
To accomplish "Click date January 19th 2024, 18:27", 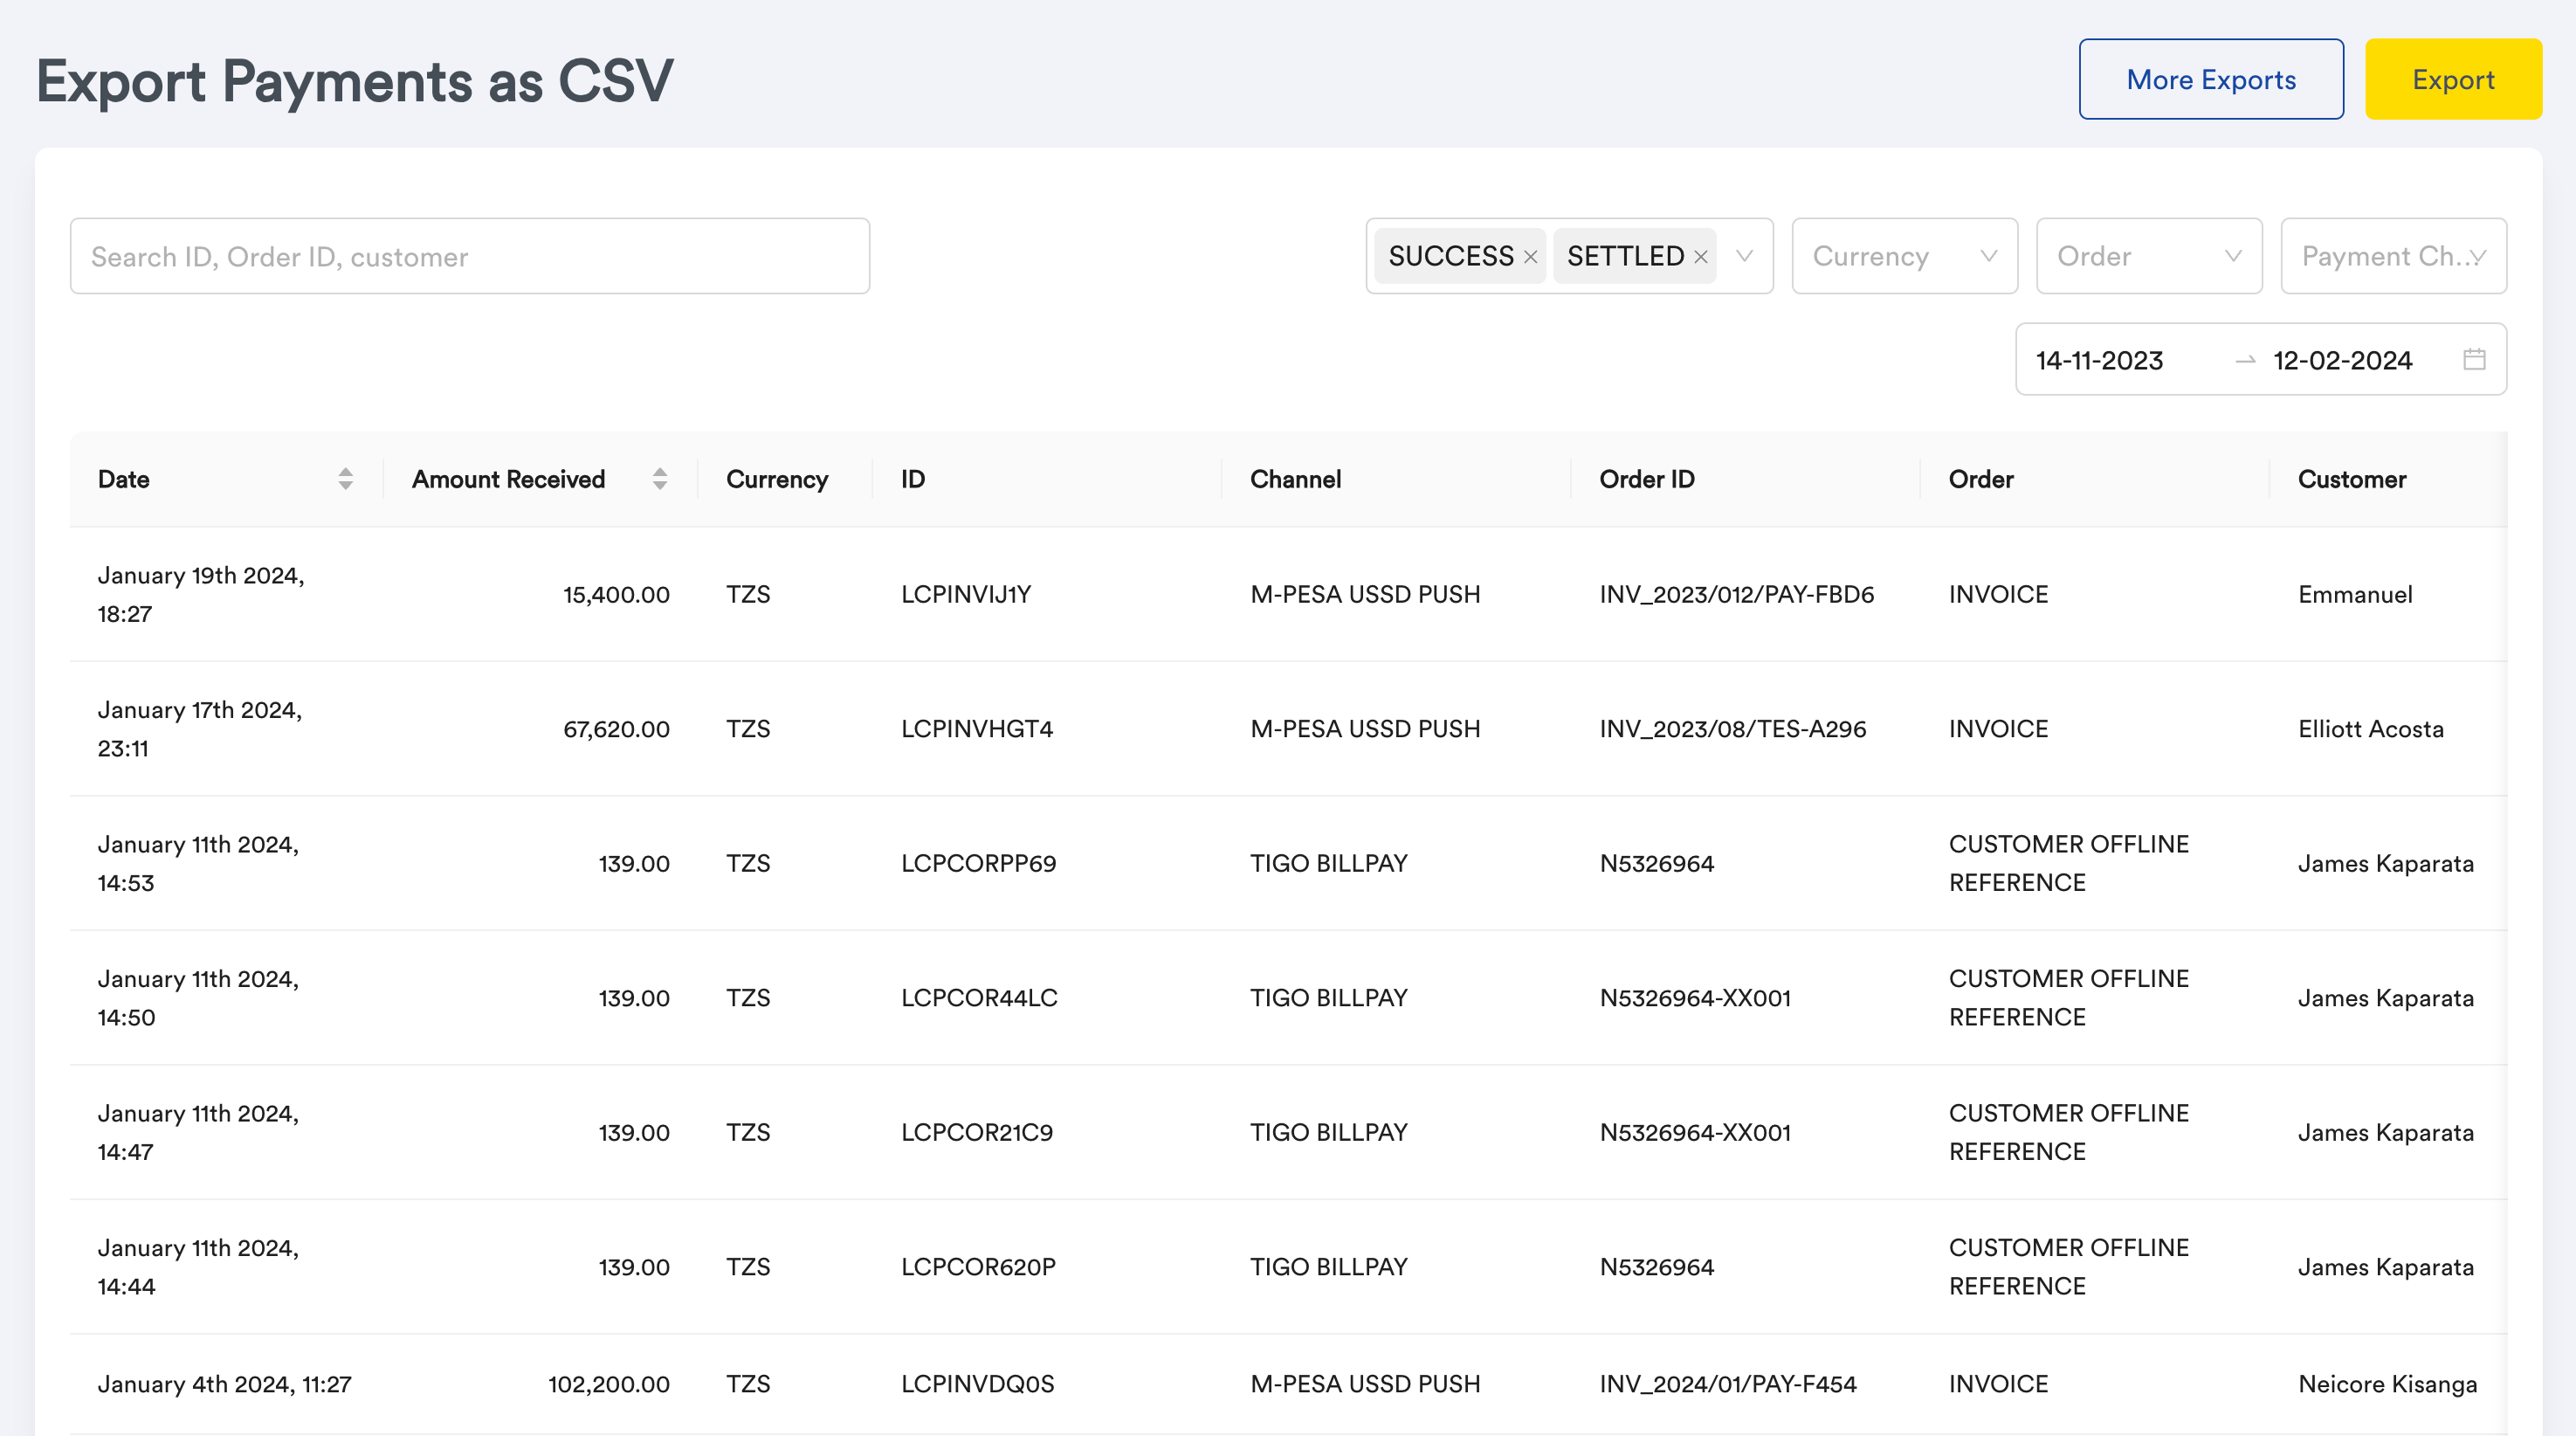I will click(x=201, y=594).
